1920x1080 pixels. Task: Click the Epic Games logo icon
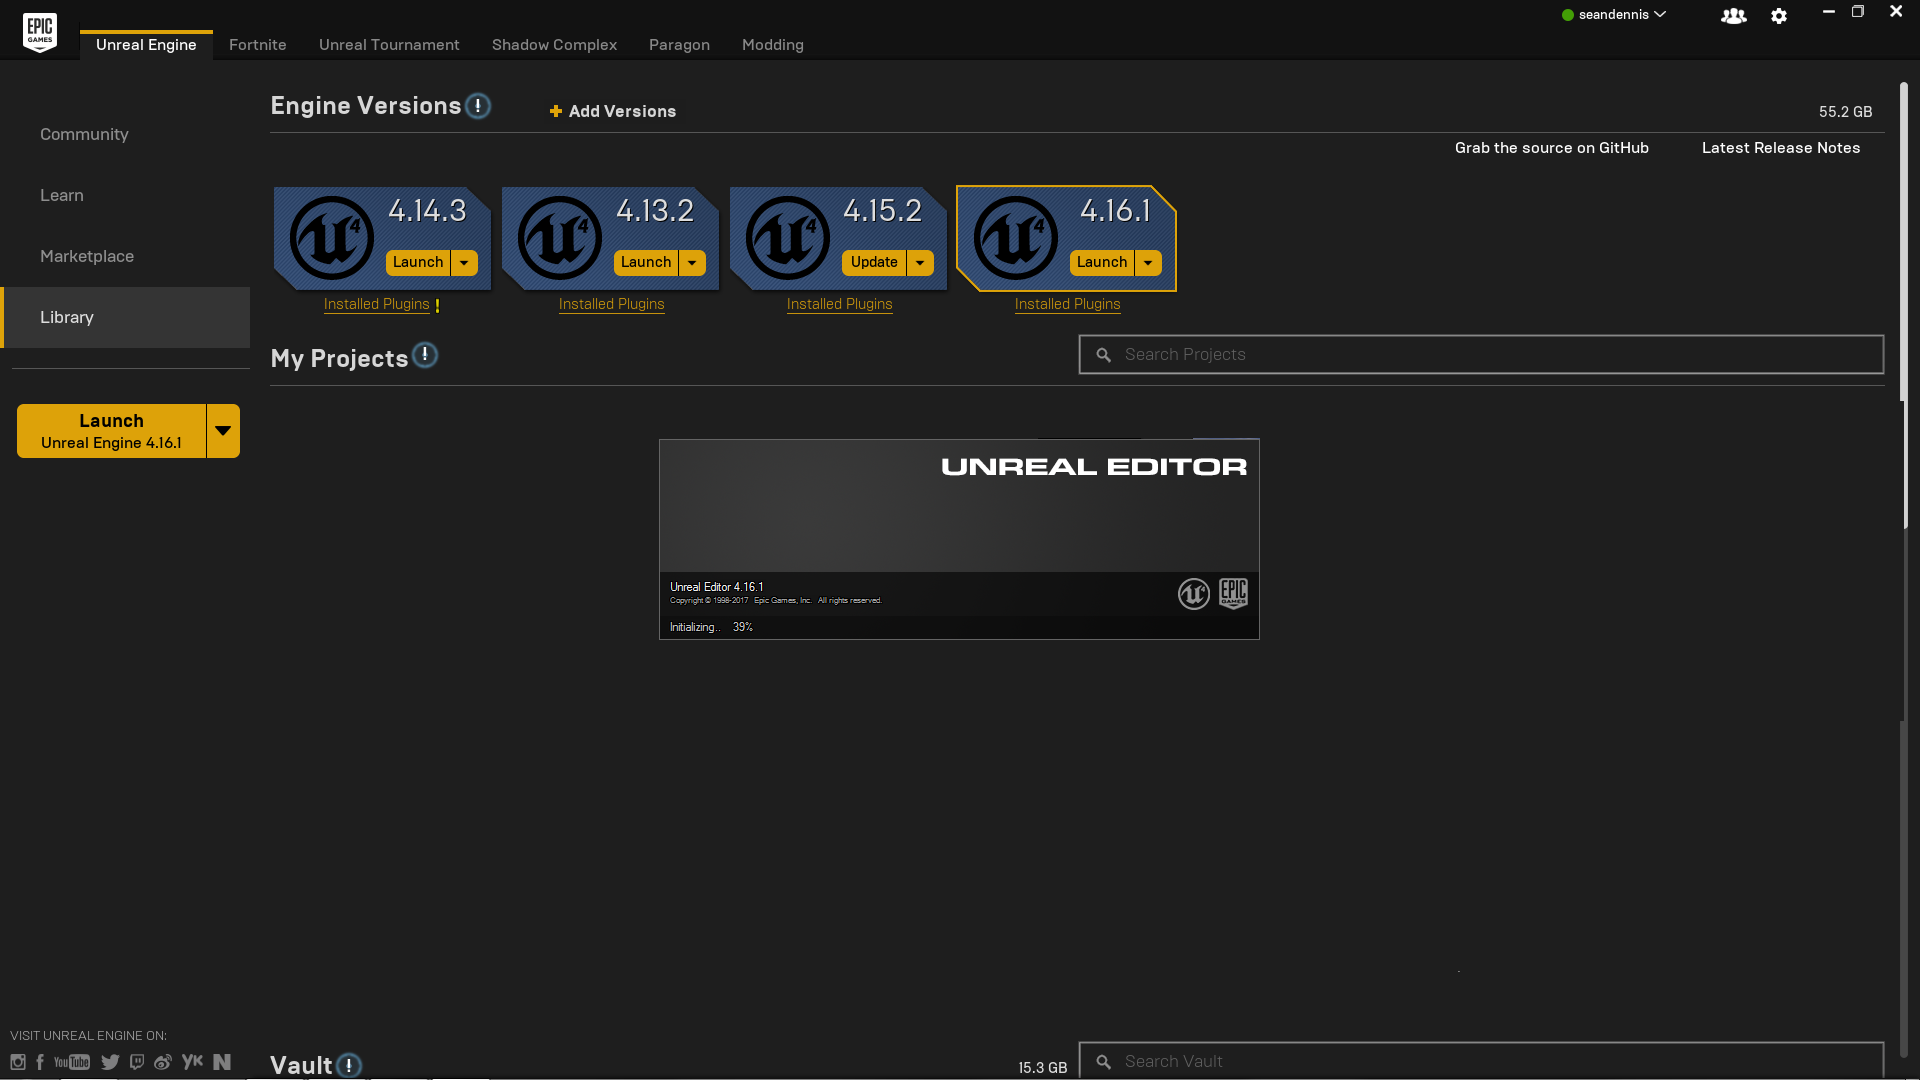click(40, 32)
